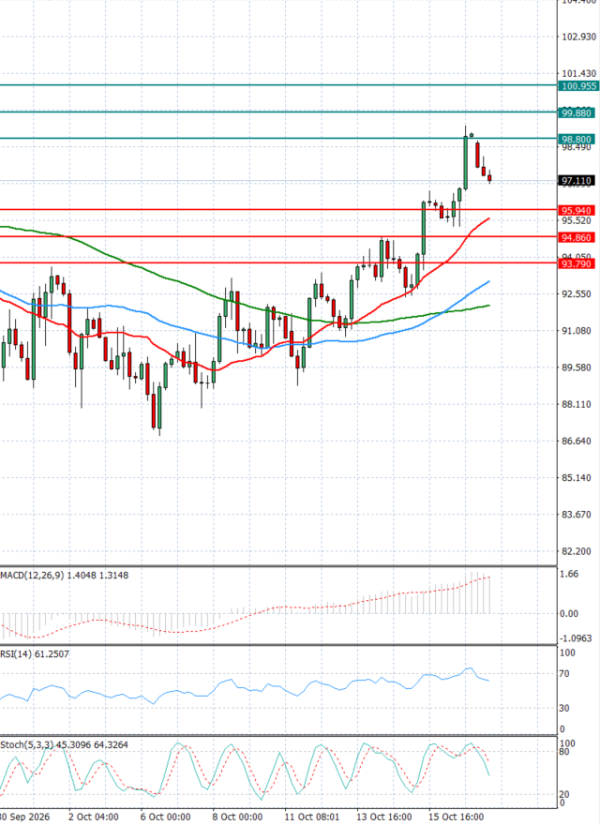Image resolution: width=600 pixels, height=825 pixels.
Task: Click the 92.550 price axis label
Action: [577, 294]
